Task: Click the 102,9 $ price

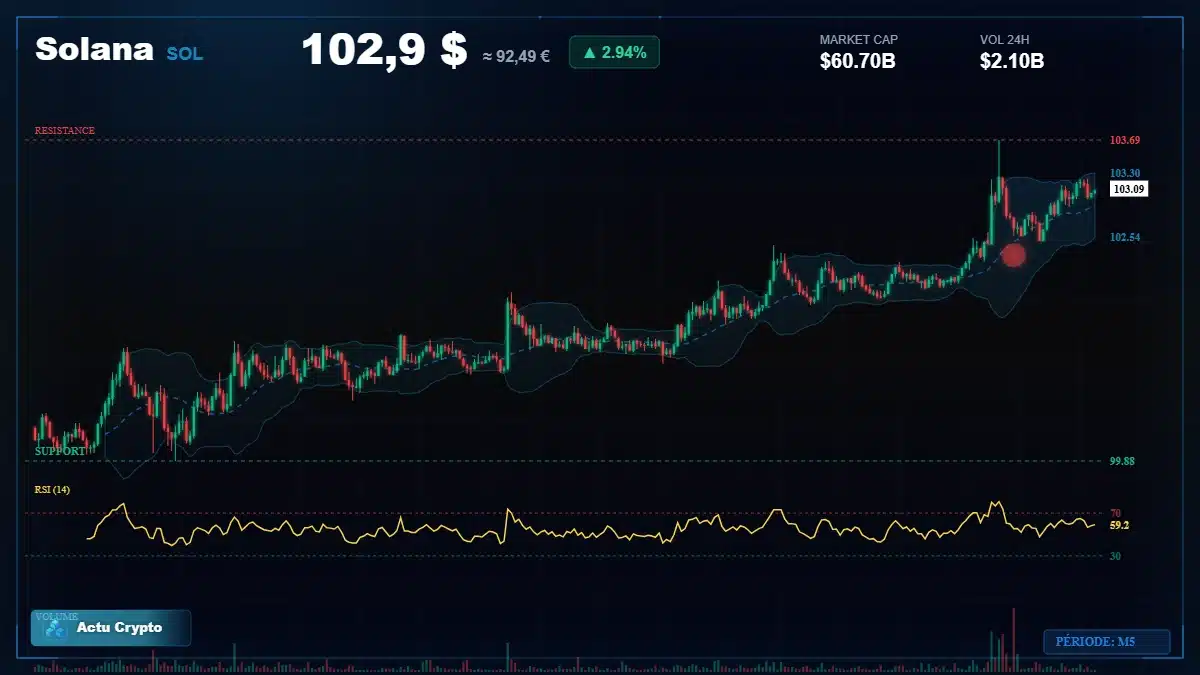Action: 384,50
